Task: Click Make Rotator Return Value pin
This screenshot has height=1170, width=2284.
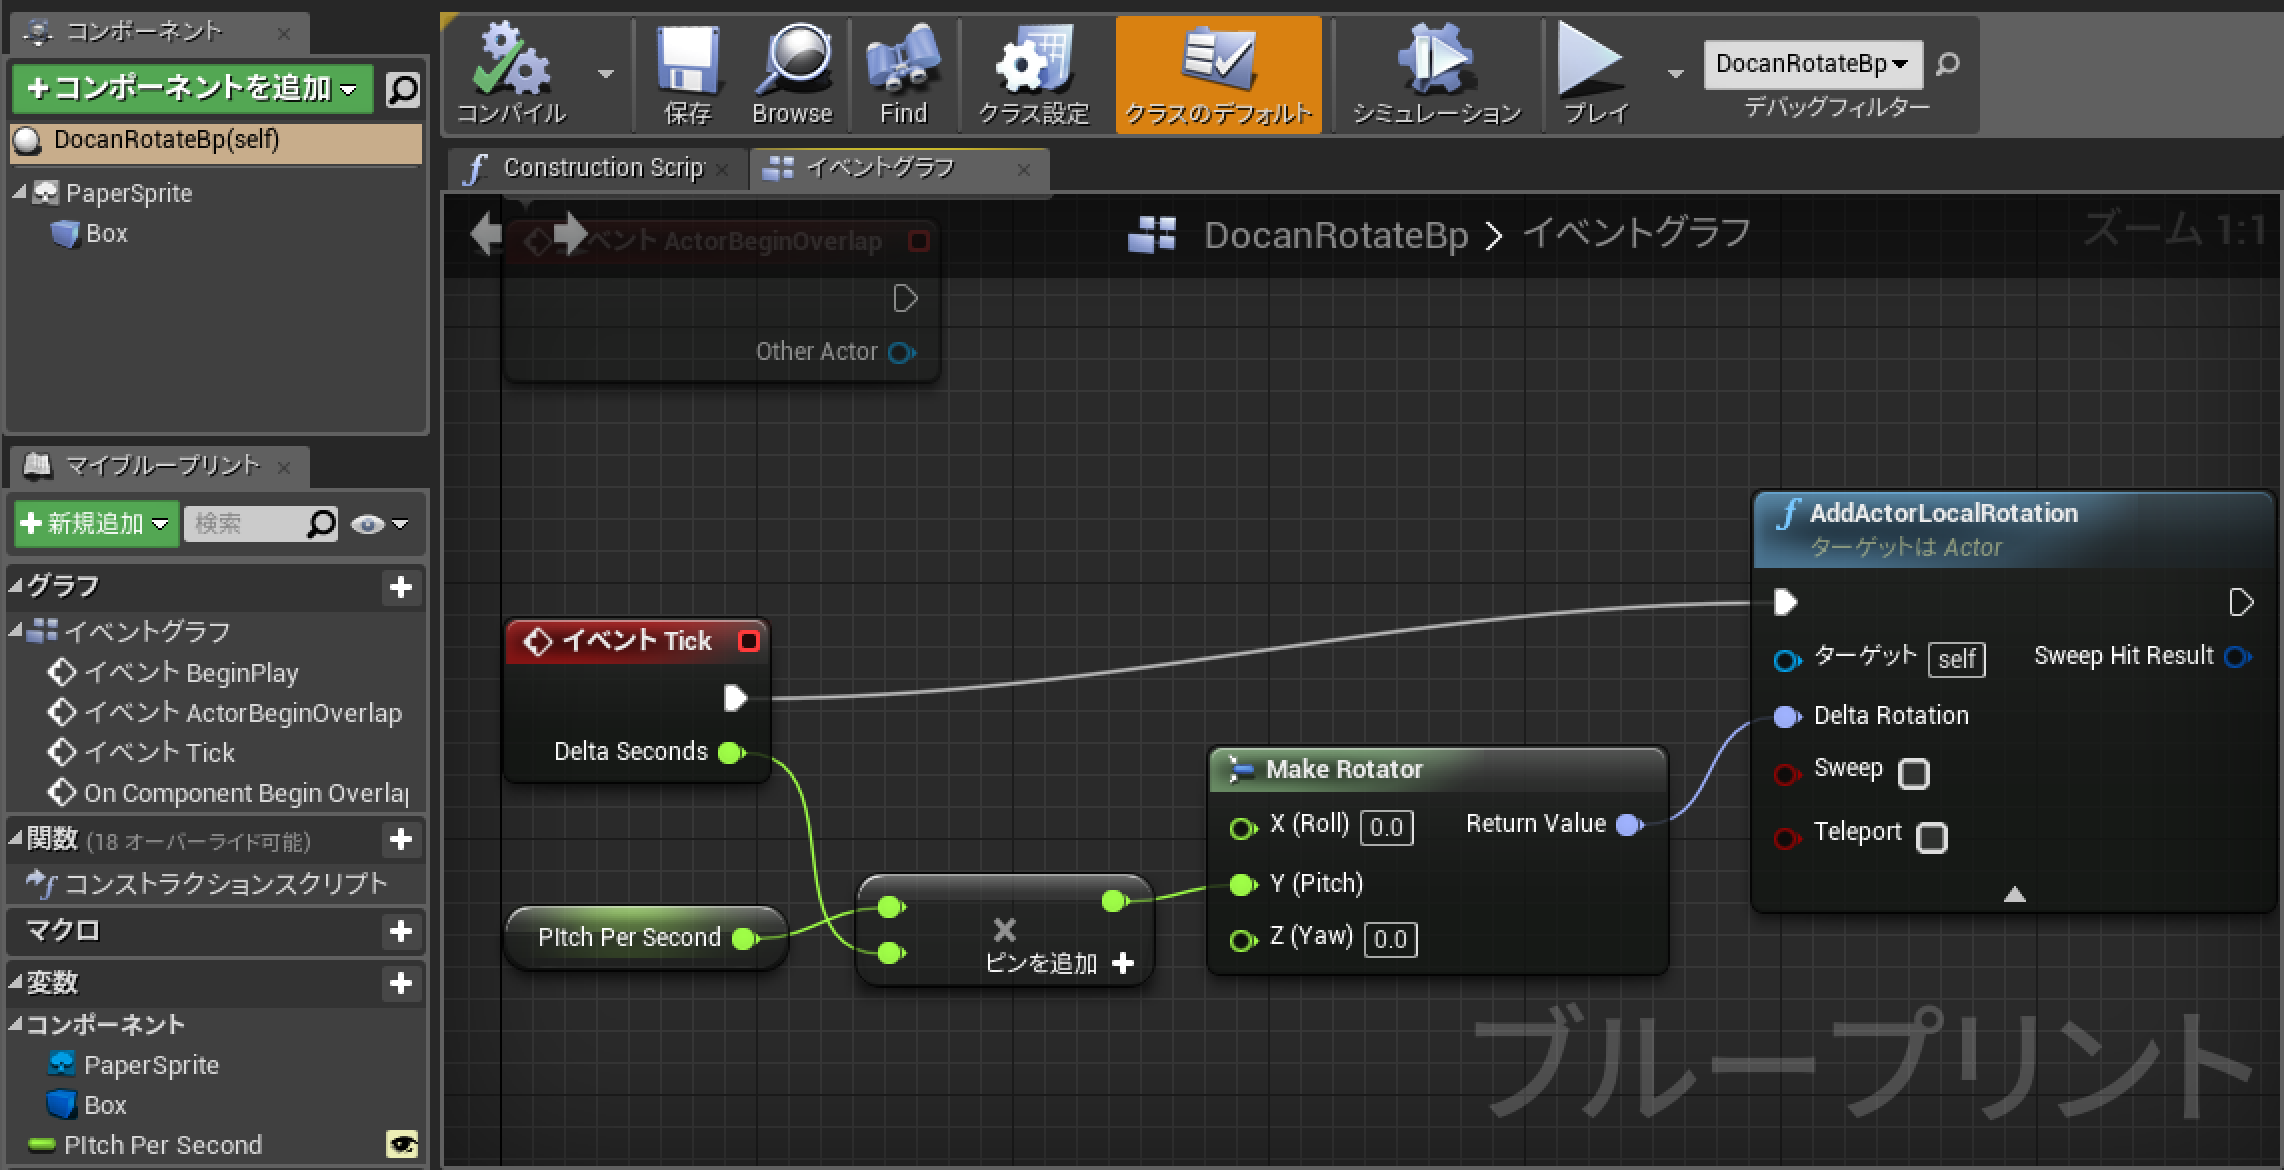Action: point(1630,824)
